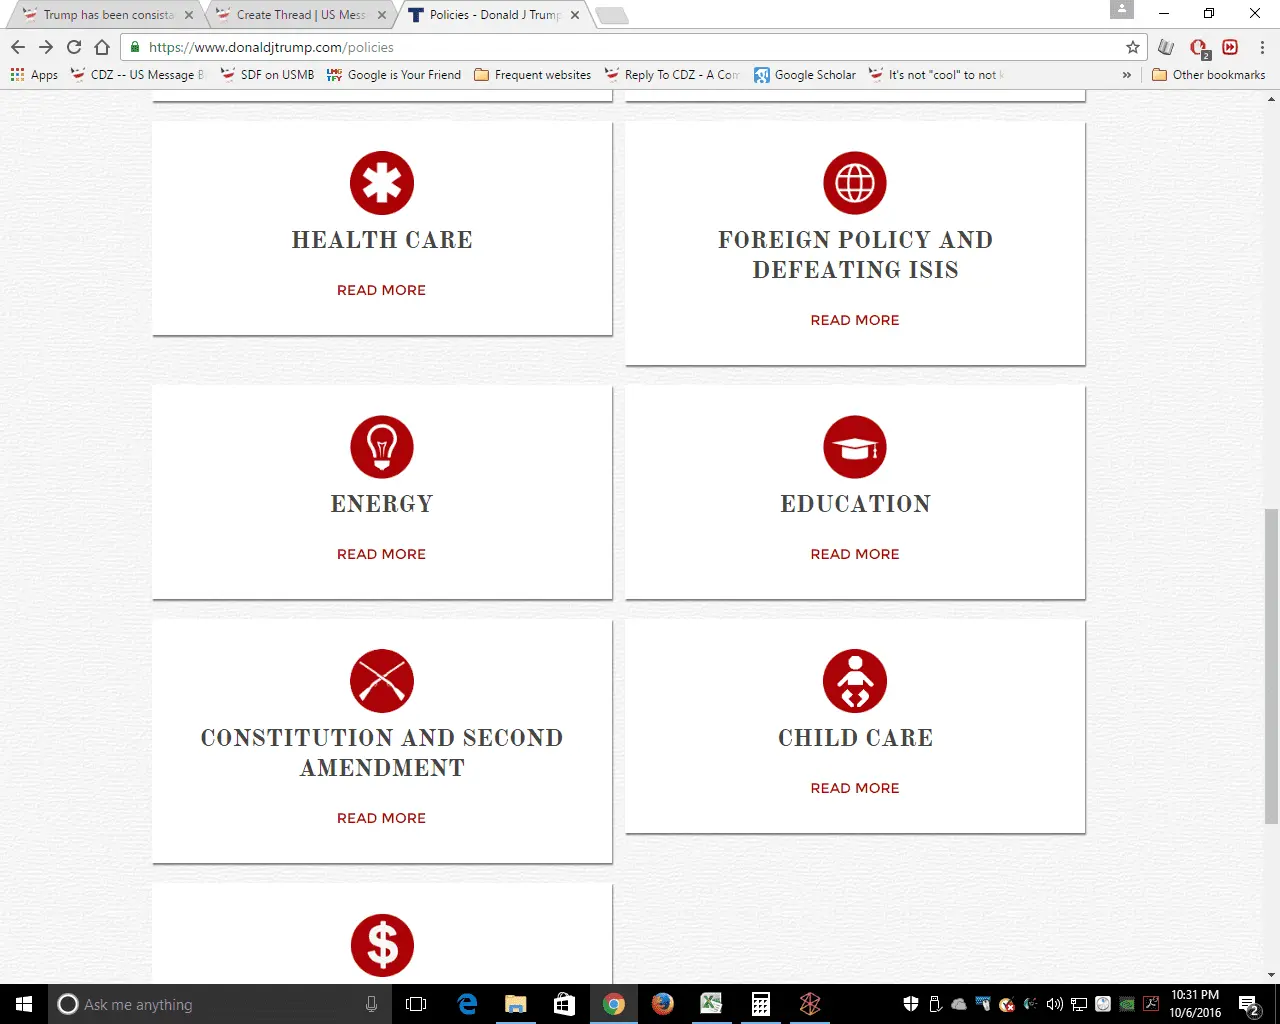The height and width of the screenshot is (1024, 1280).
Task: Bookmark this page with the star
Action: [x=1133, y=47]
